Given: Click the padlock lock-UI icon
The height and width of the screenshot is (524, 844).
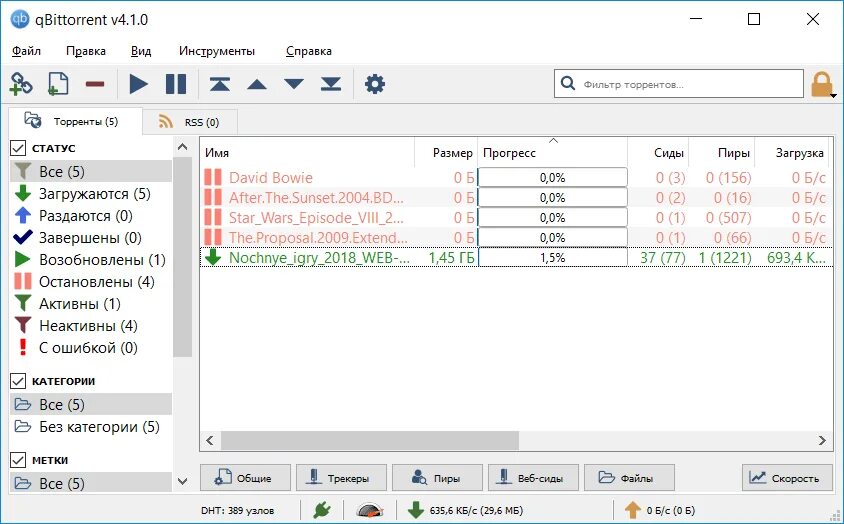Looking at the screenshot, I should click(821, 84).
